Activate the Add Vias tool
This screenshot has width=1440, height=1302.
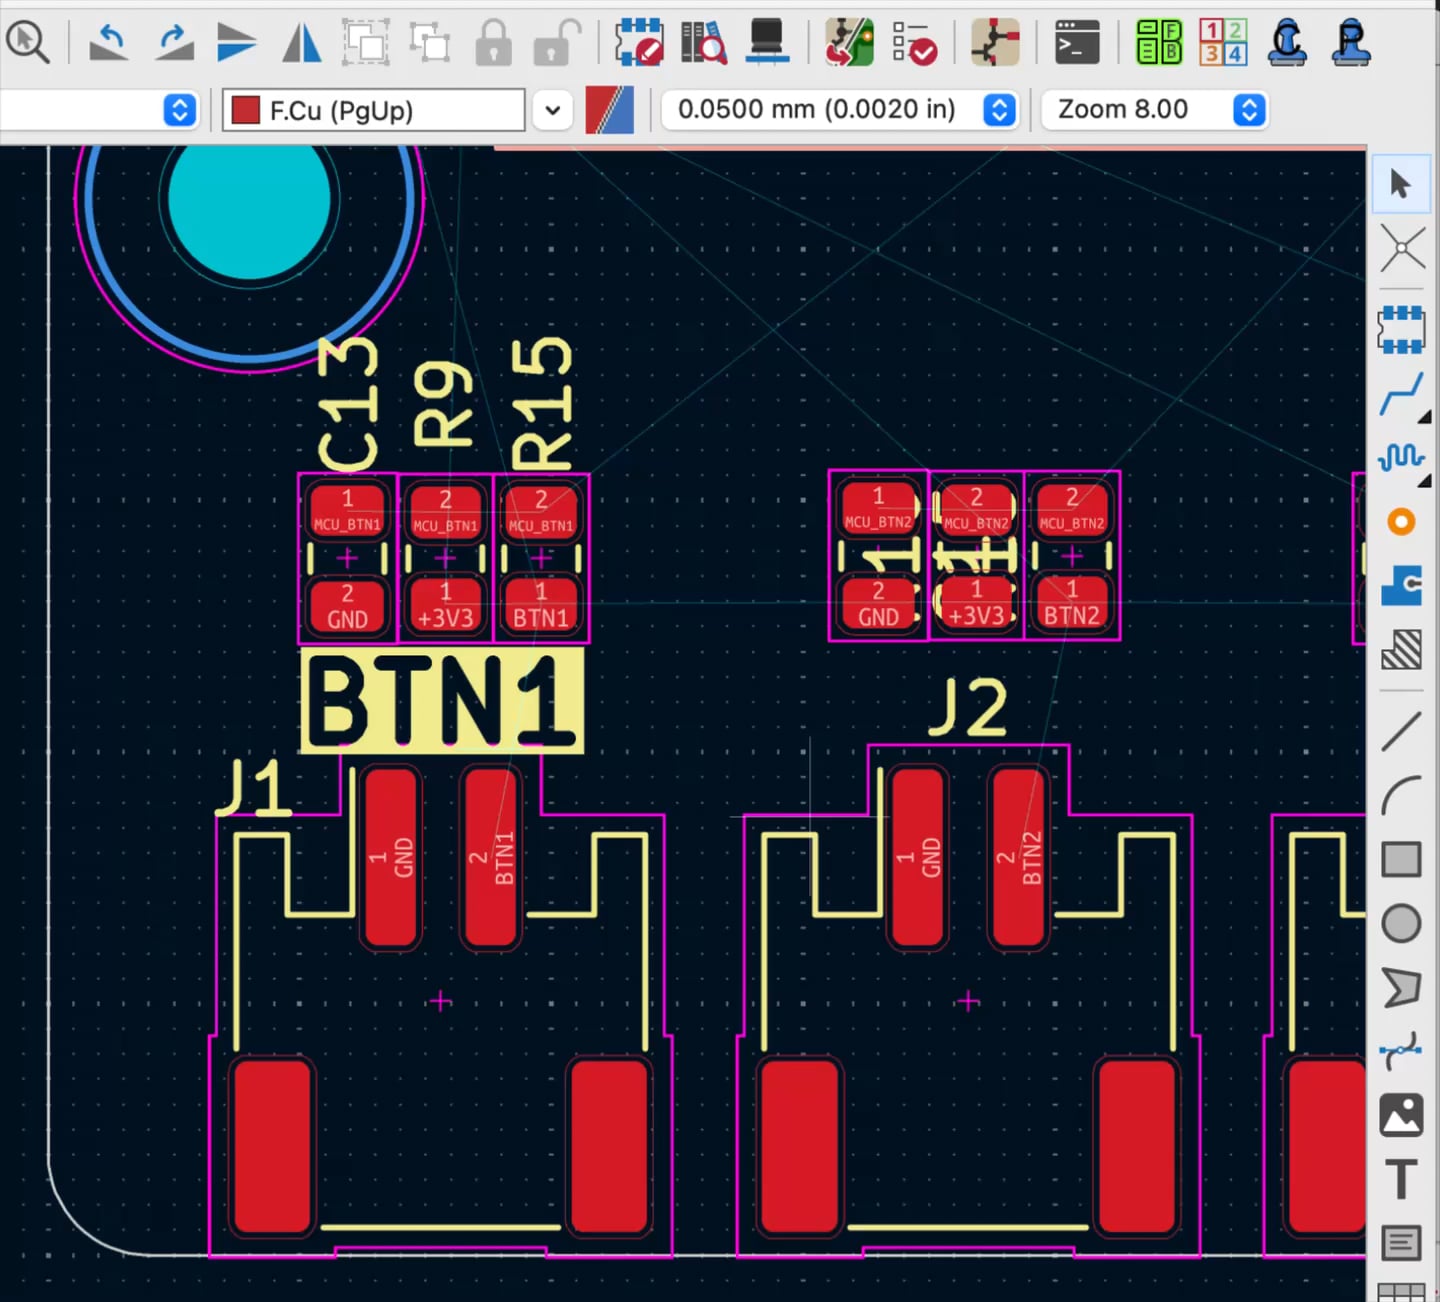coord(1401,522)
